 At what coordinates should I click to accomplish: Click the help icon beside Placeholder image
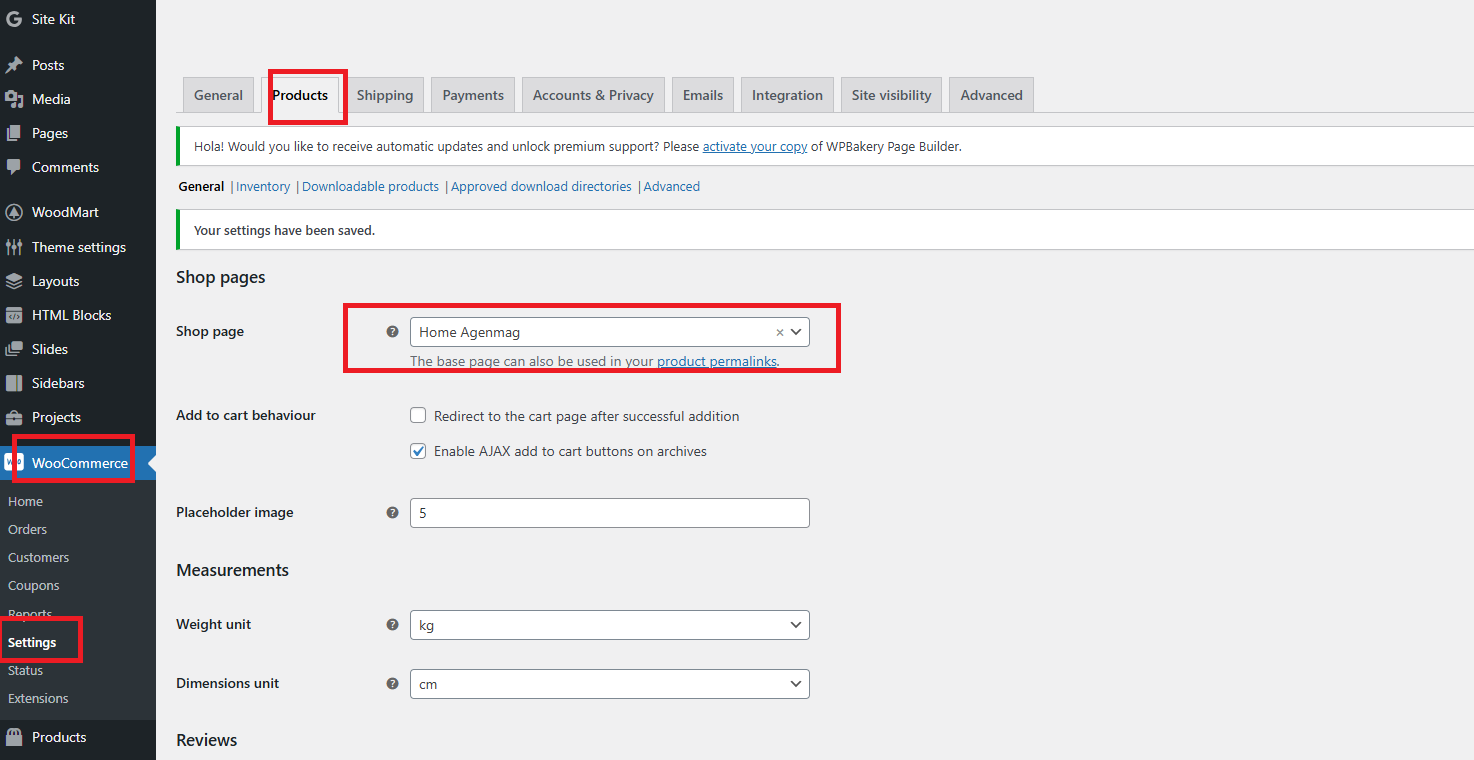393,513
